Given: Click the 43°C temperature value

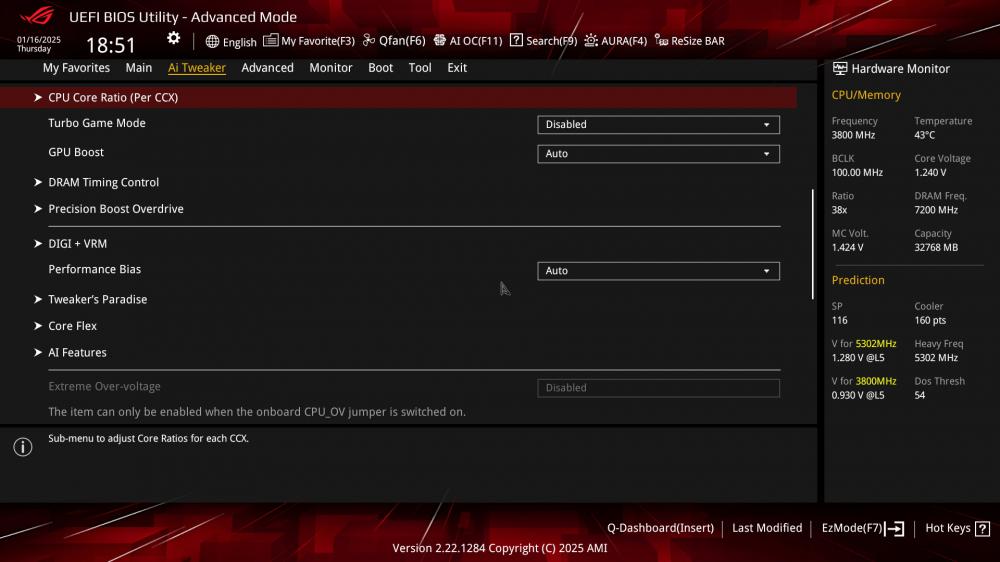Looking at the screenshot, I should tap(924, 135).
